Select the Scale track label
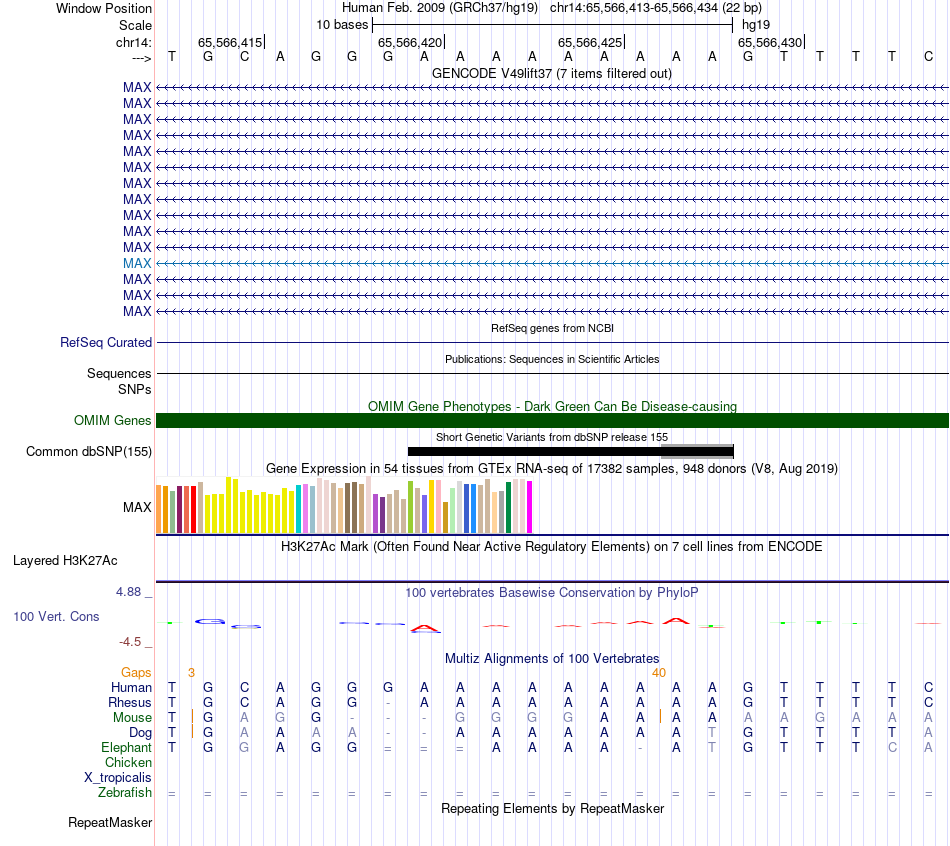950x846 pixels. (135, 25)
